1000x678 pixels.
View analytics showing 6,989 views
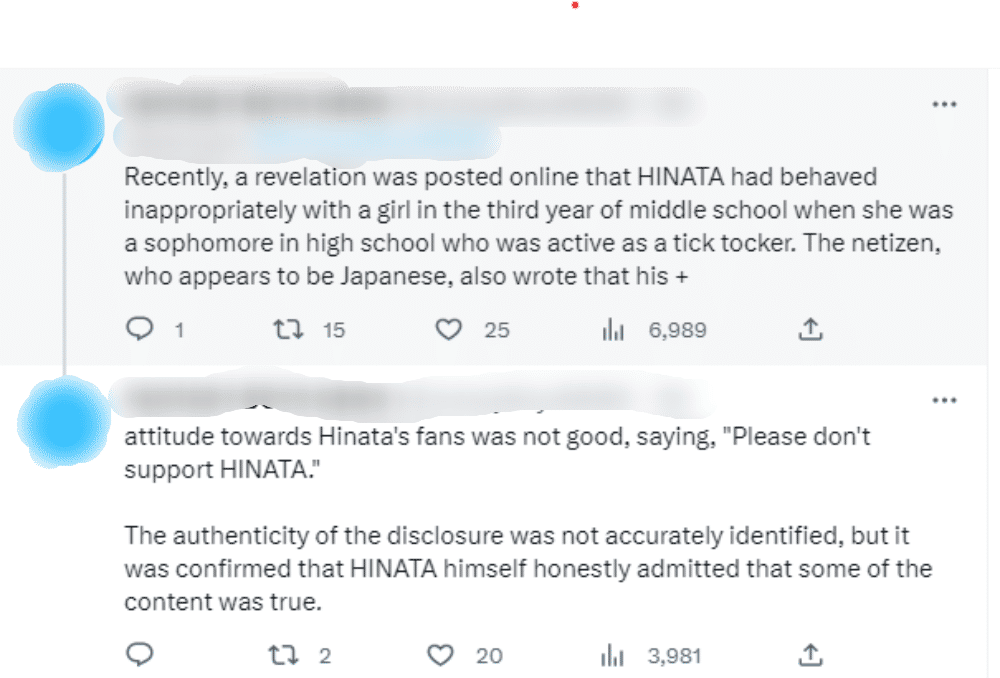612,328
